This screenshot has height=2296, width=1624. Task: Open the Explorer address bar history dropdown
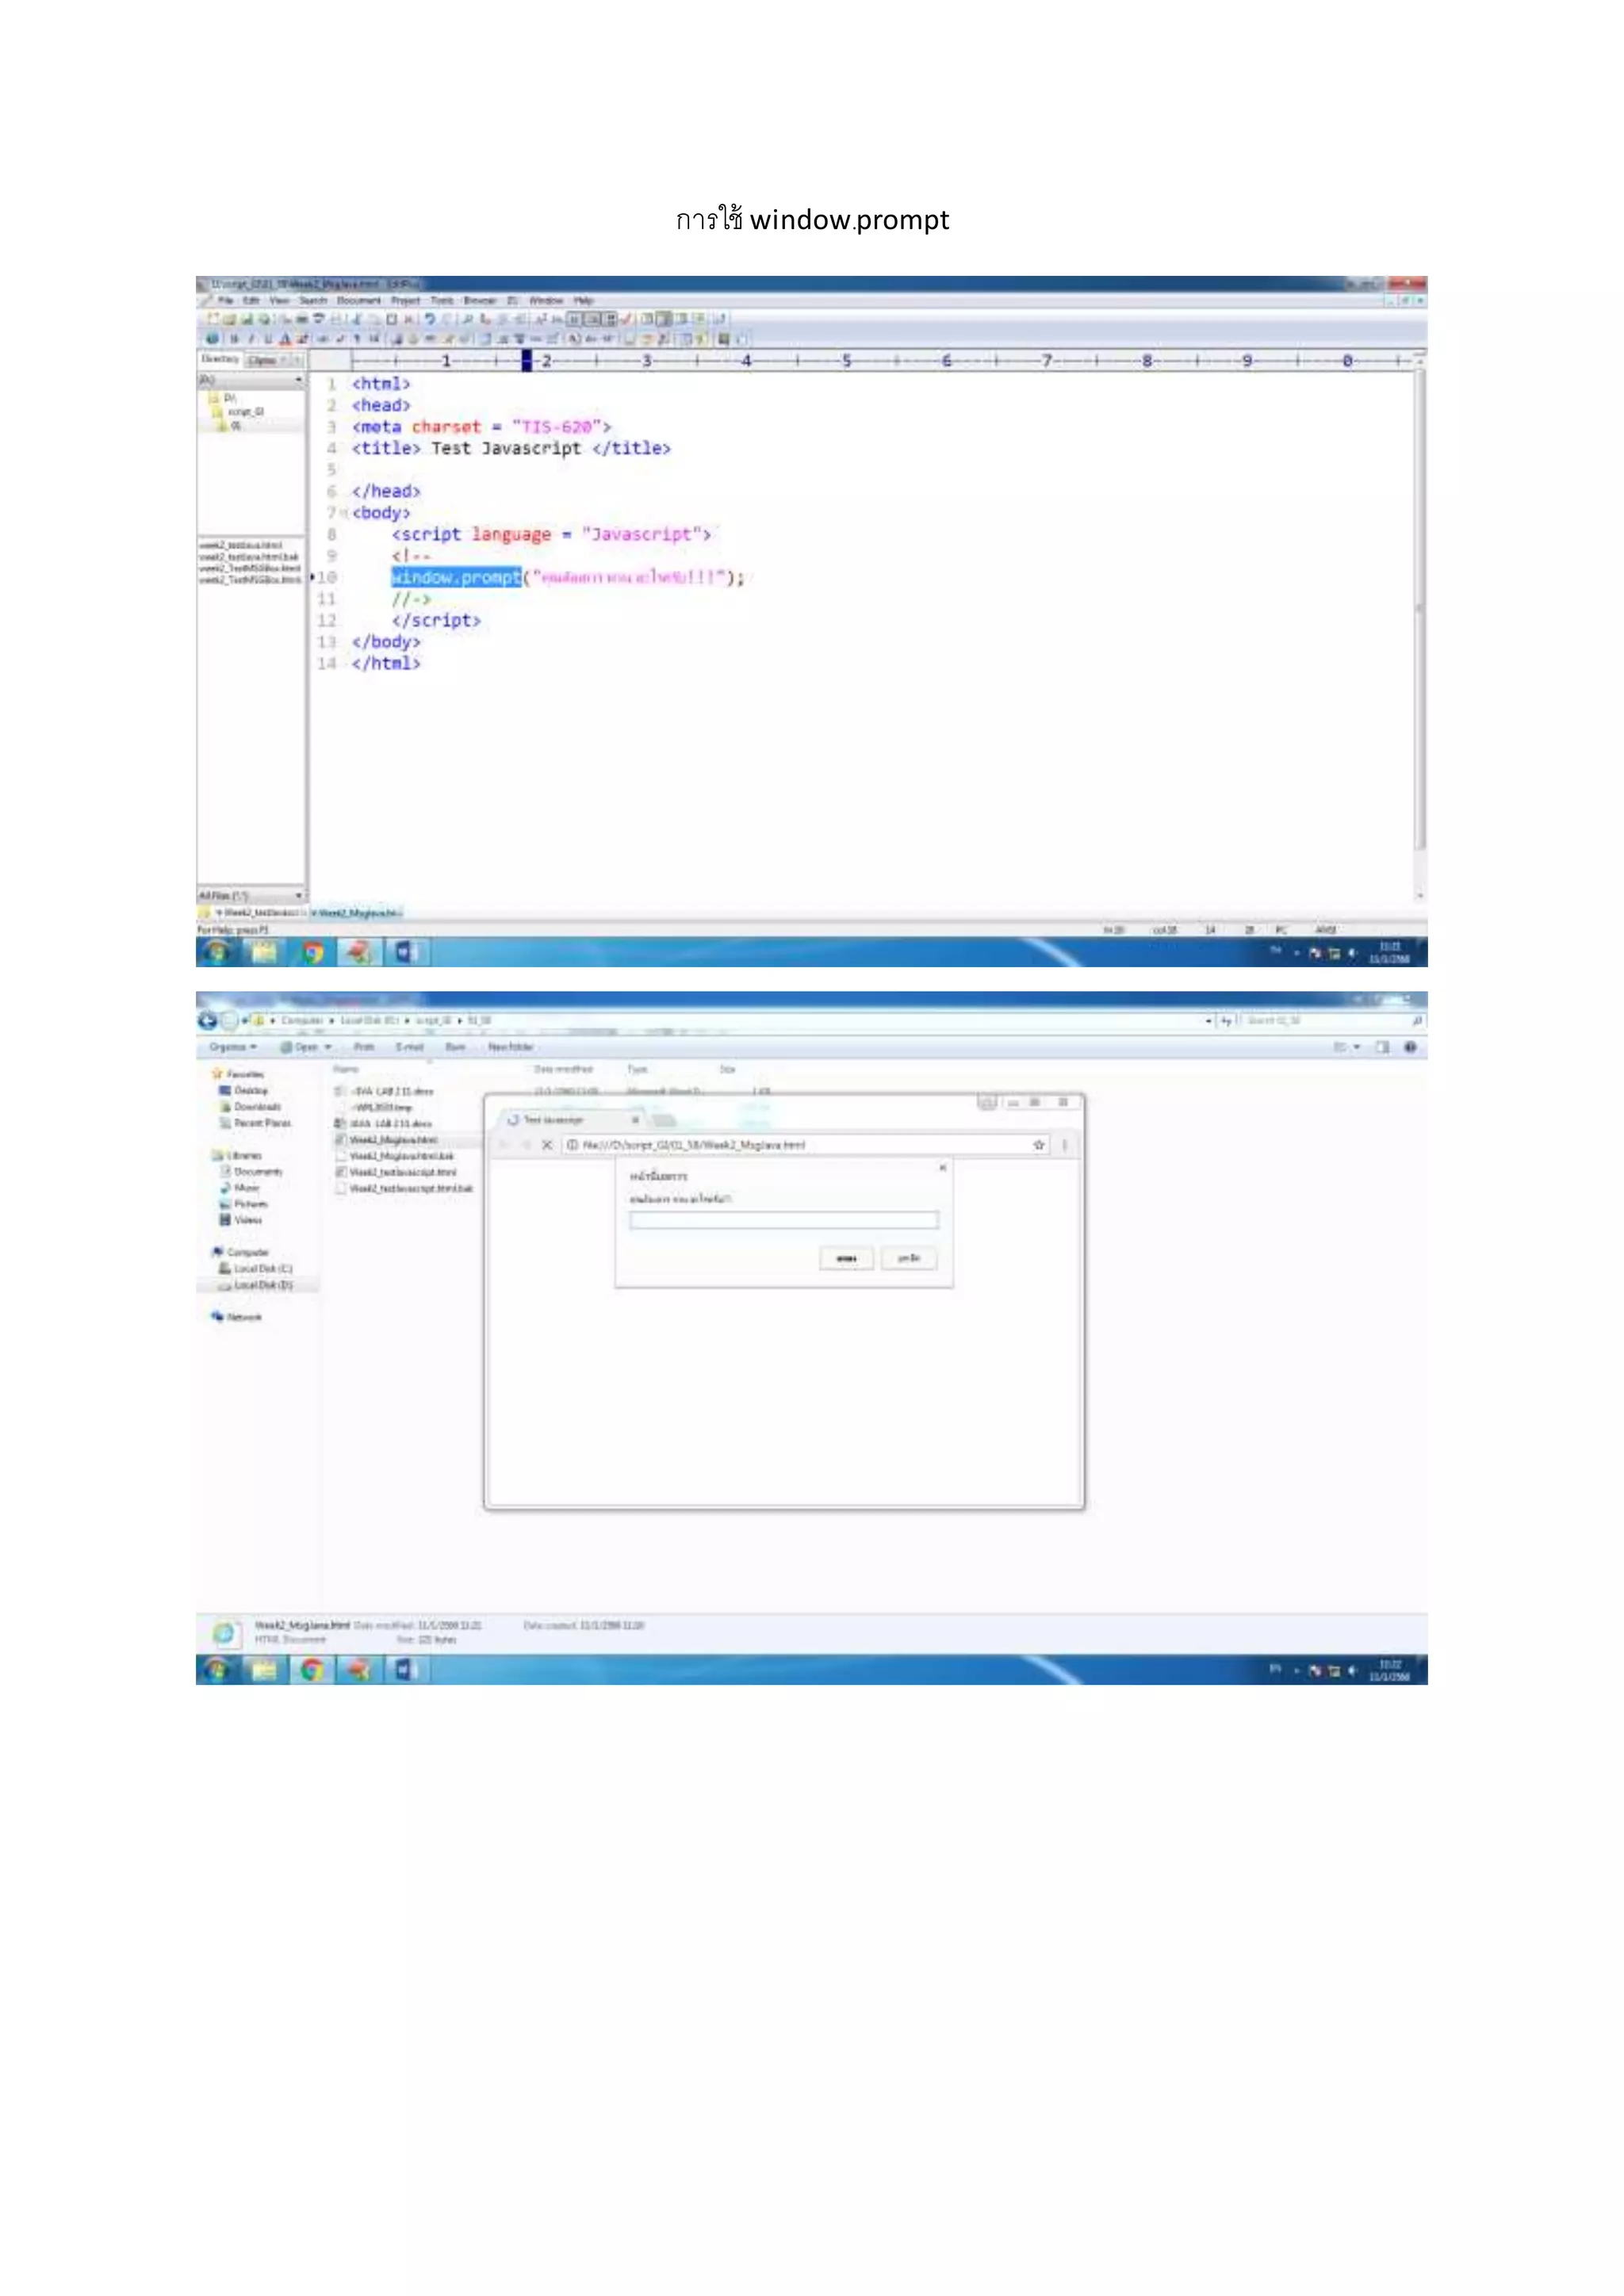pyautogui.click(x=1208, y=1021)
